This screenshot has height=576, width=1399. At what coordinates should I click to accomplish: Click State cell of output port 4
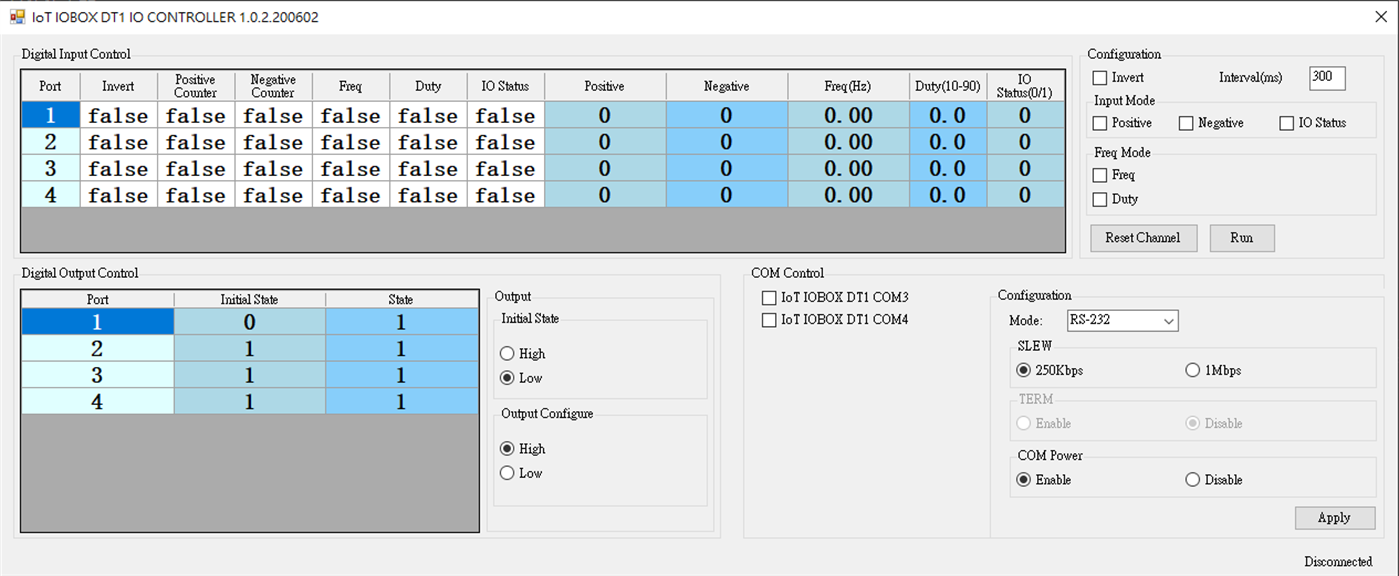401,402
